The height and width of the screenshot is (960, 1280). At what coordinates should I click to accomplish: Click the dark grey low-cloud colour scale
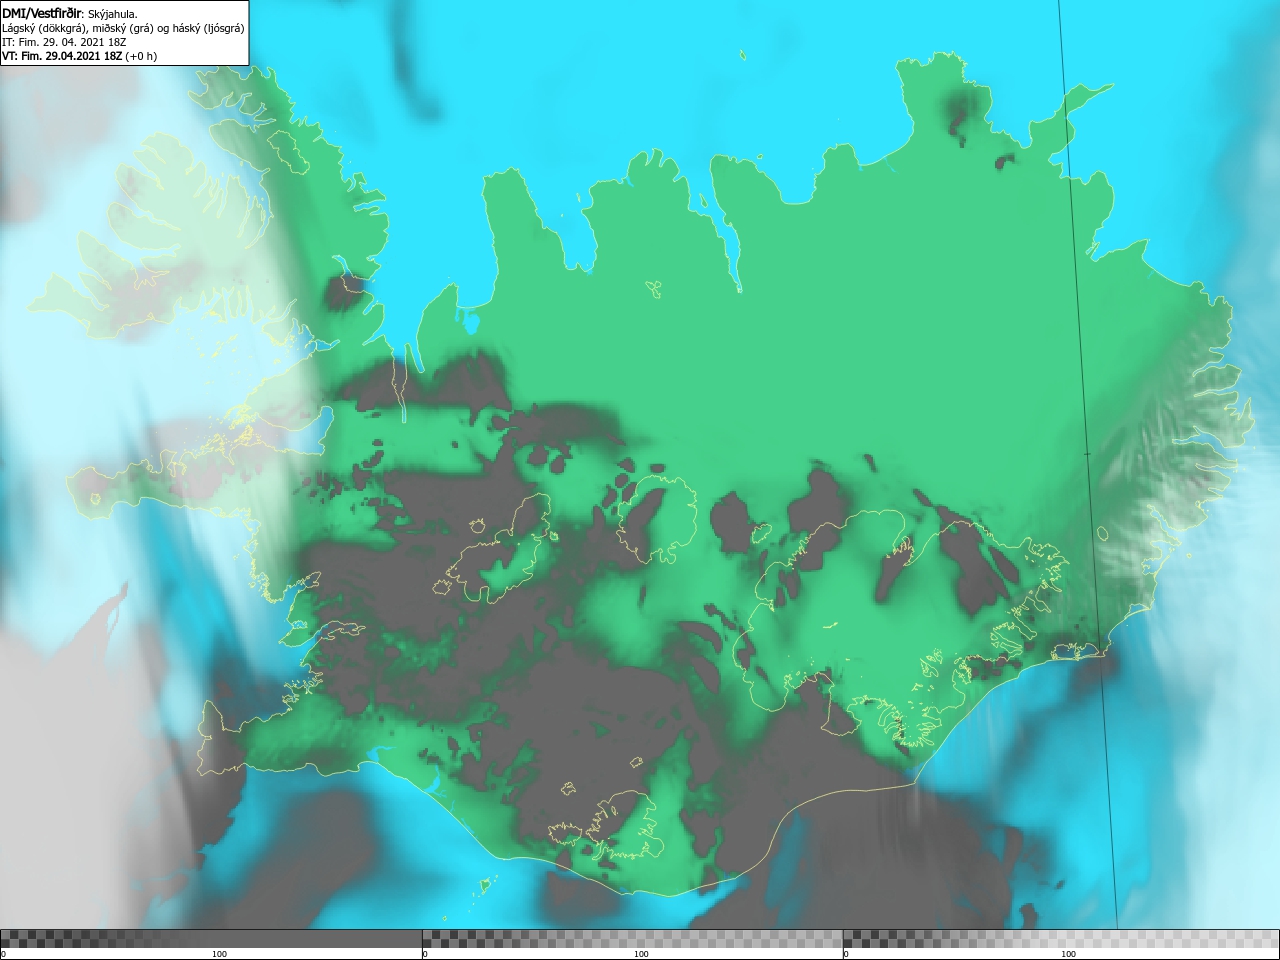click(x=211, y=939)
